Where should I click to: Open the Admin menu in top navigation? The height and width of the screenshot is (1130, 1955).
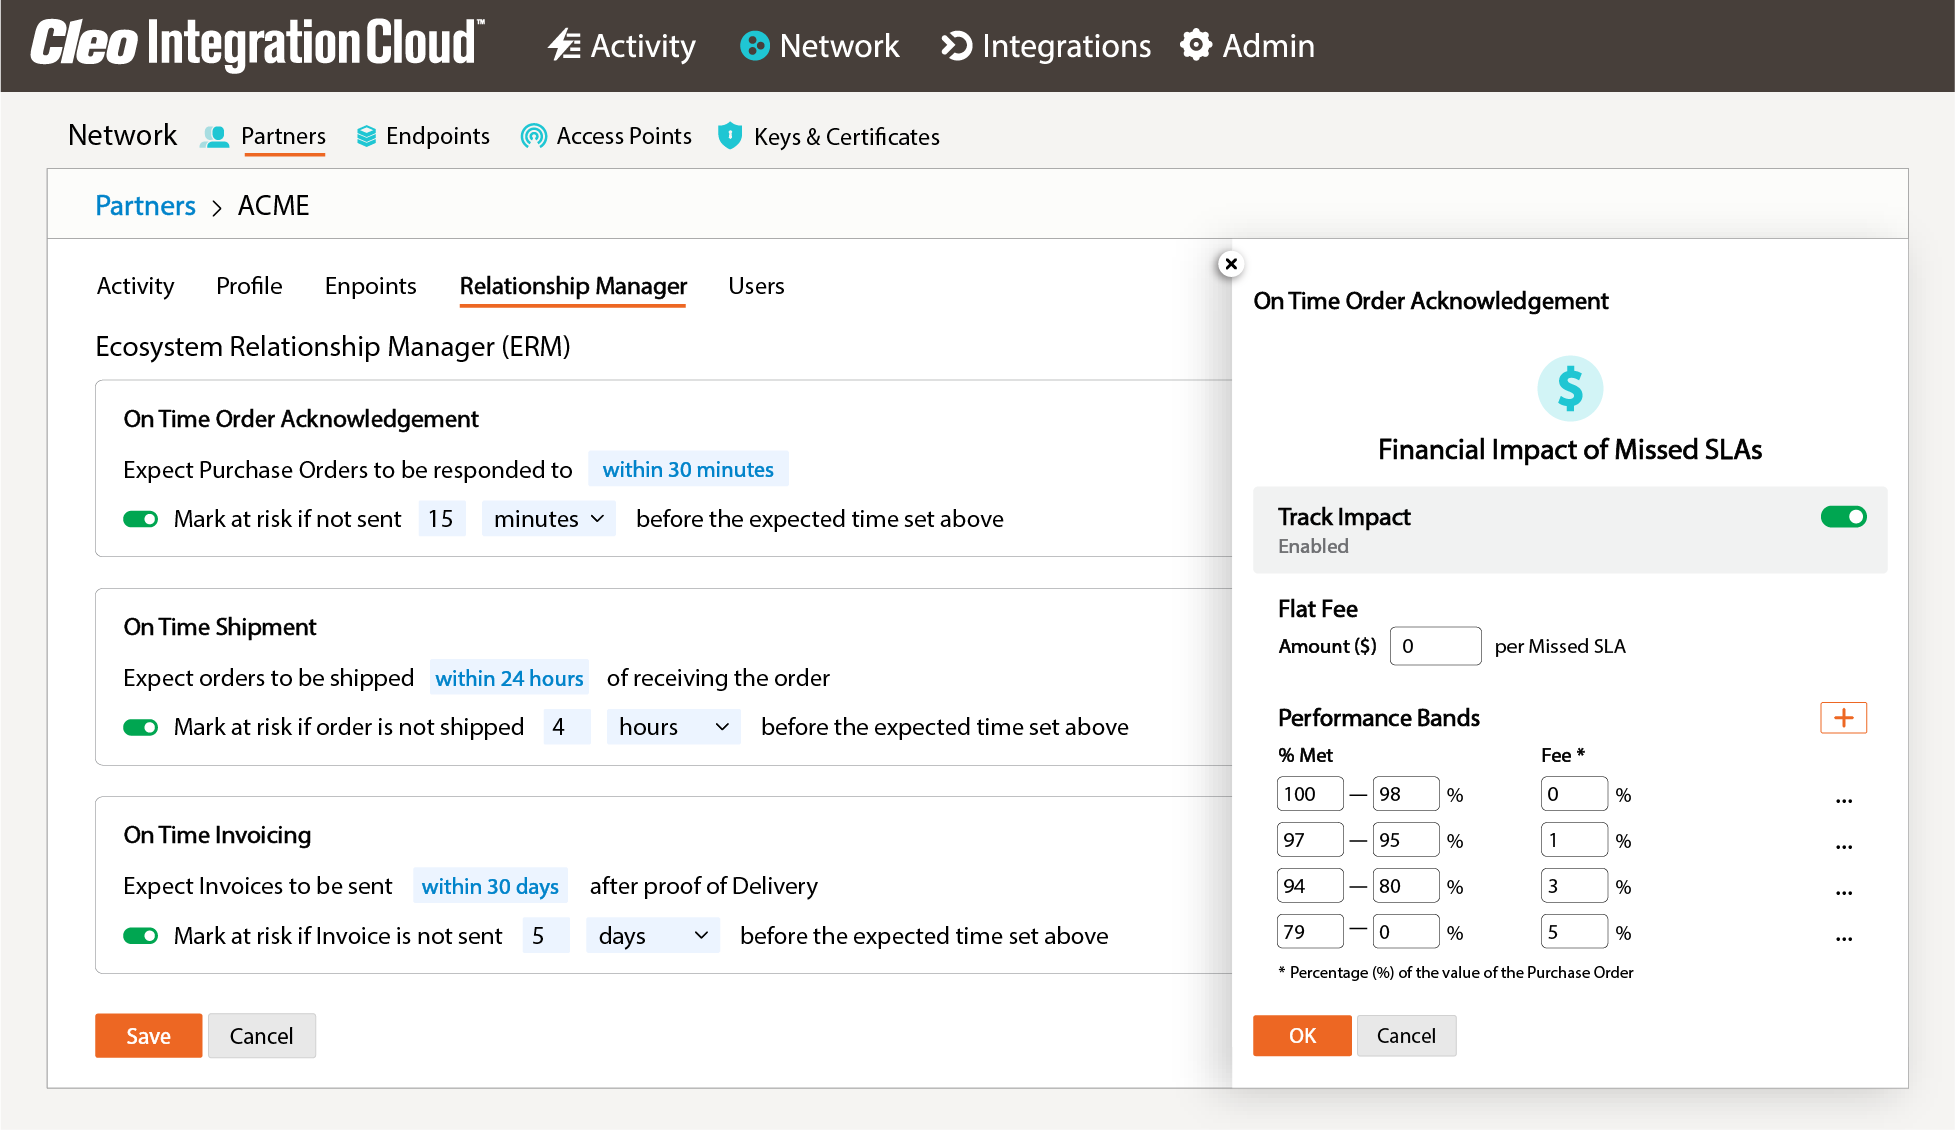pyautogui.click(x=1248, y=46)
